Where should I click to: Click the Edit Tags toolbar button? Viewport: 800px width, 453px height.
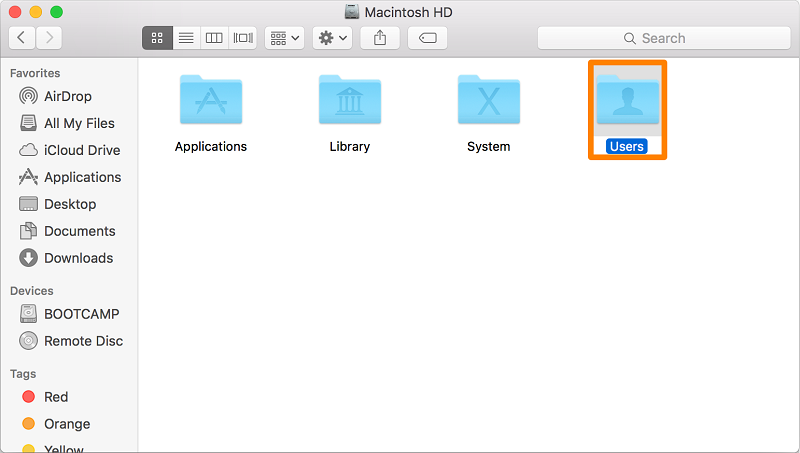pyautogui.click(x=427, y=38)
